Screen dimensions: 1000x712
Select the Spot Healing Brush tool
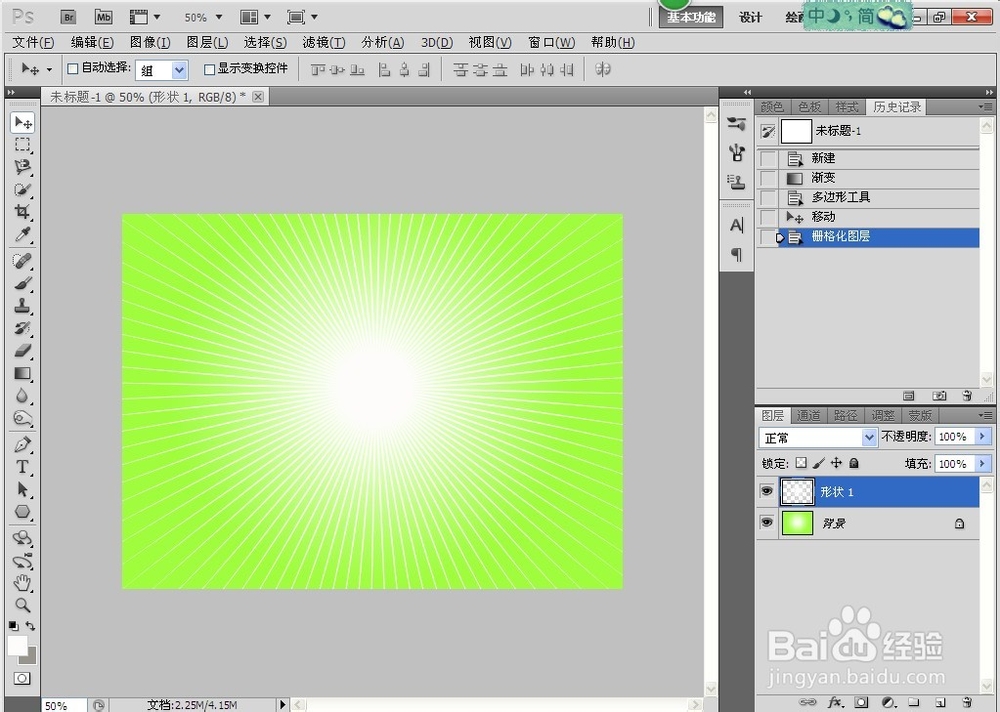[23, 261]
